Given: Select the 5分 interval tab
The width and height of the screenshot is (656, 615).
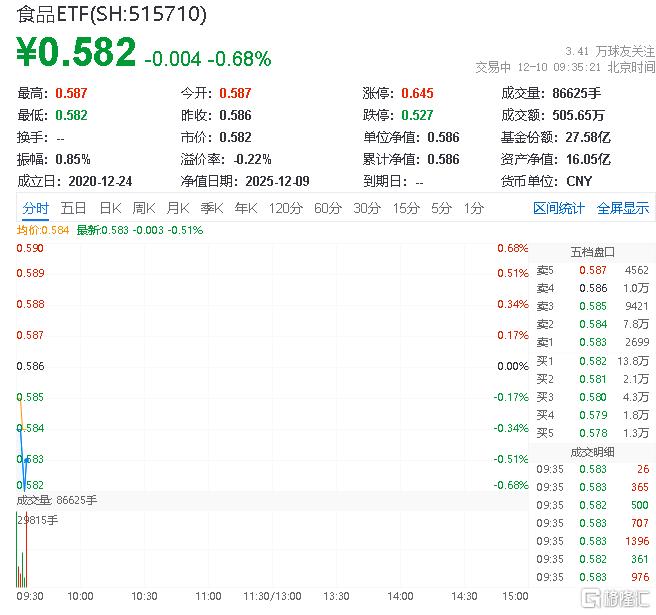Looking at the screenshot, I should tap(442, 208).
